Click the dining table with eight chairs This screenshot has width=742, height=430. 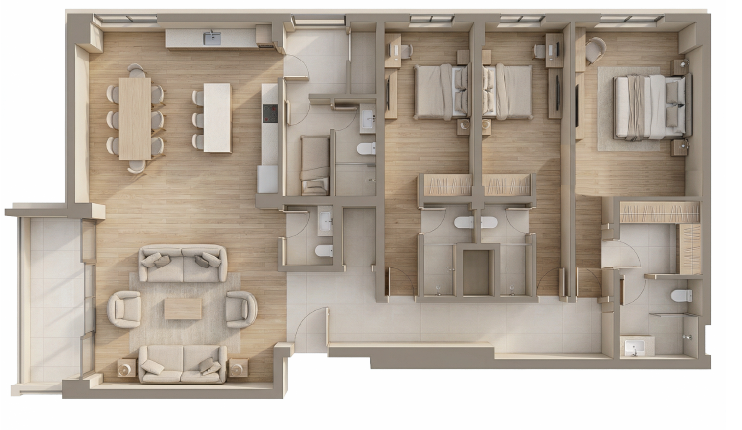click(134, 118)
